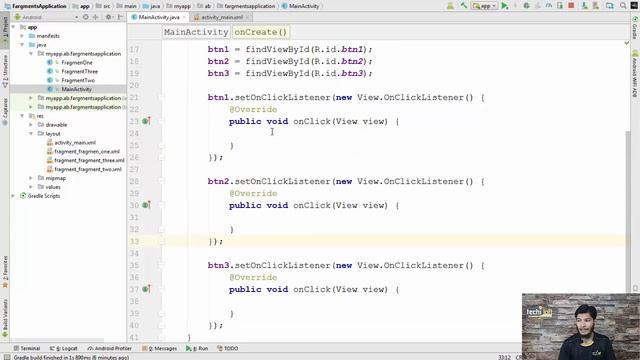Image resolution: width=640 pixels, height=360 pixels.
Task: Toggle the Favorites side tab
Action: 5,271
